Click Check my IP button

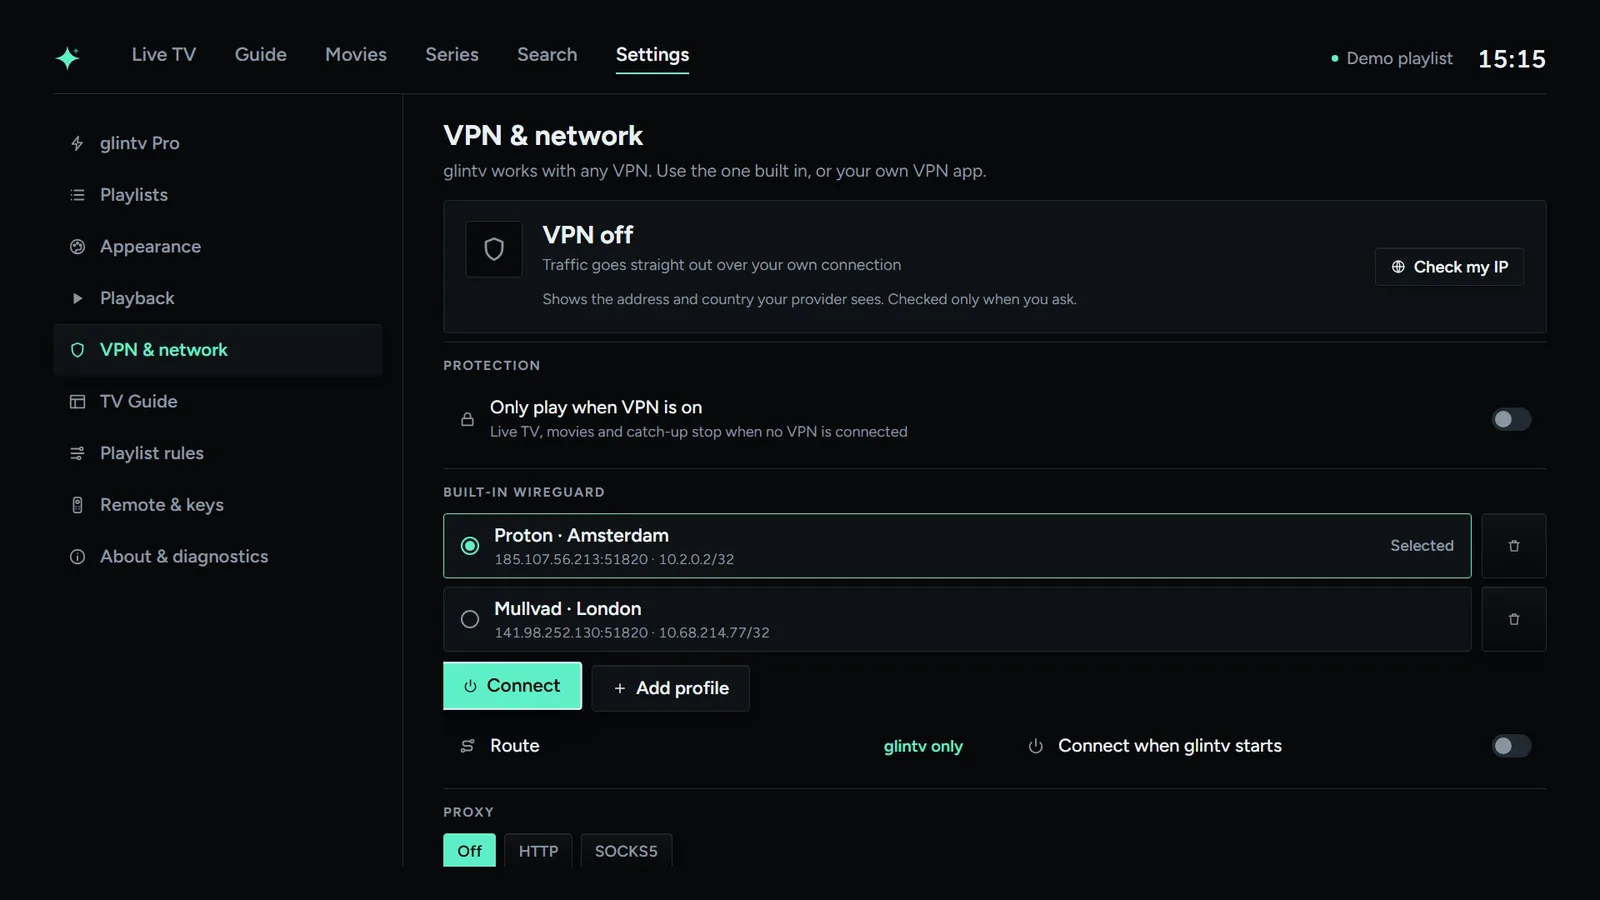(x=1449, y=267)
